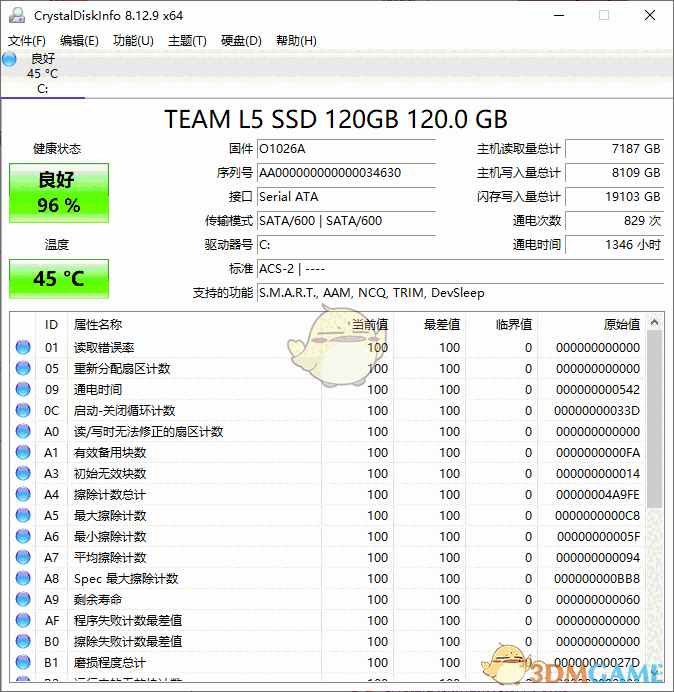The height and width of the screenshot is (692, 674).
Task: Click the host writes value 8109 GB
Action: pyautogui.click(x=614, y=173)
